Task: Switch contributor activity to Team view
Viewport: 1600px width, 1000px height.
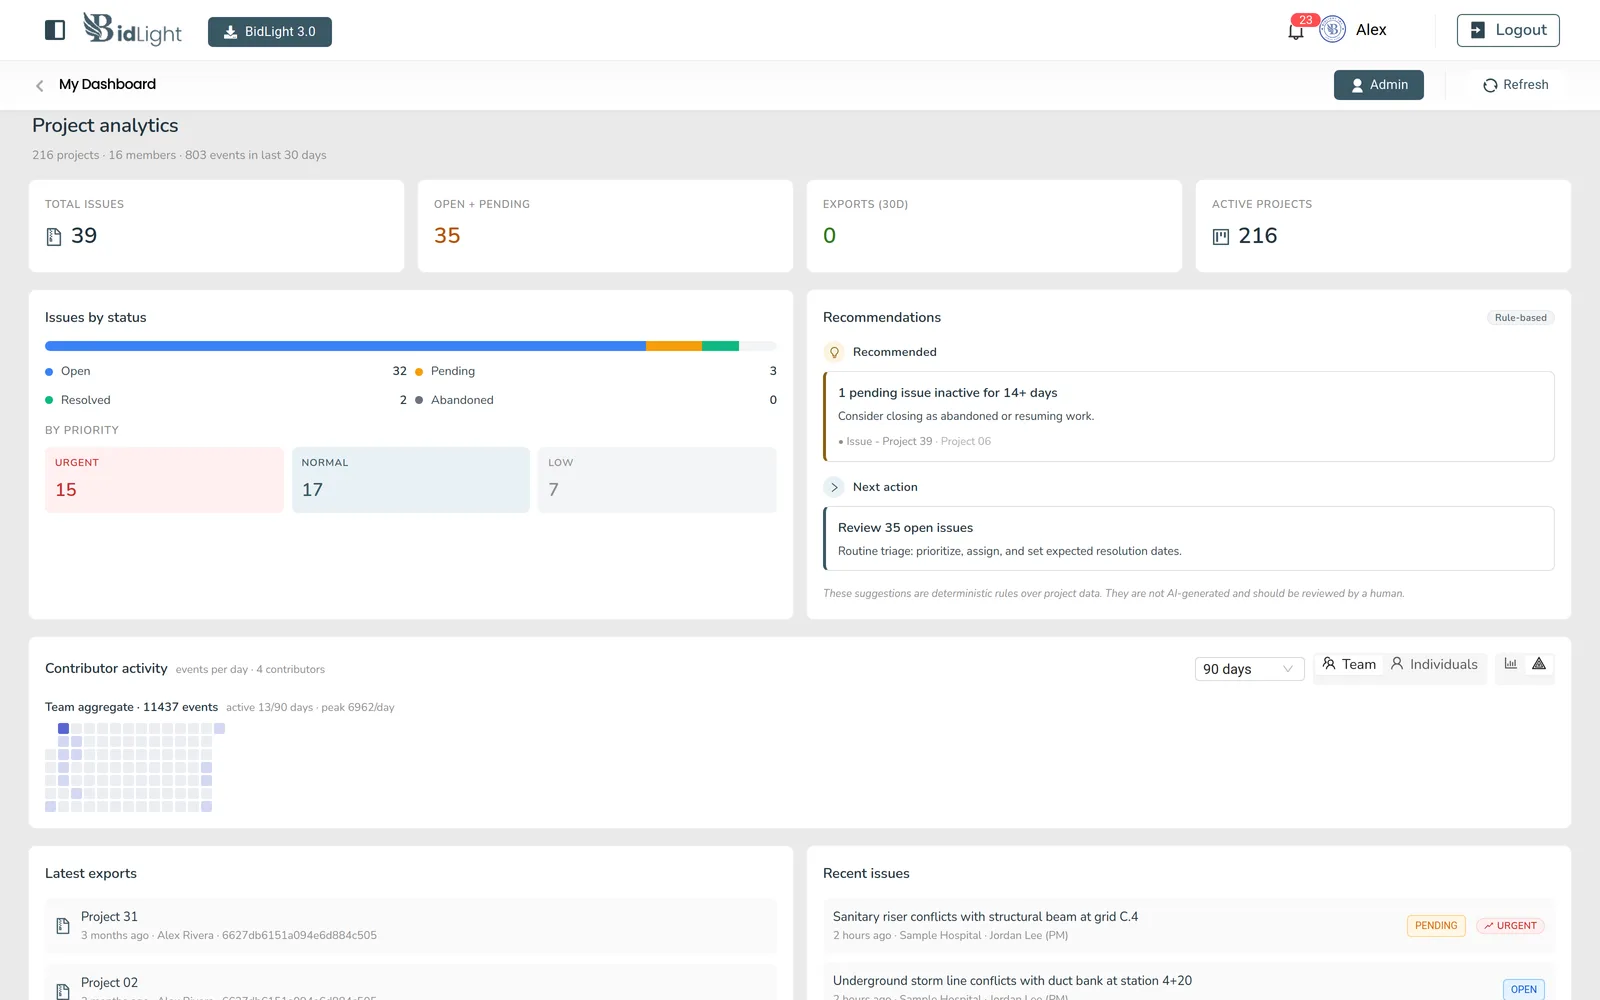Action: tap(1349, 664)
